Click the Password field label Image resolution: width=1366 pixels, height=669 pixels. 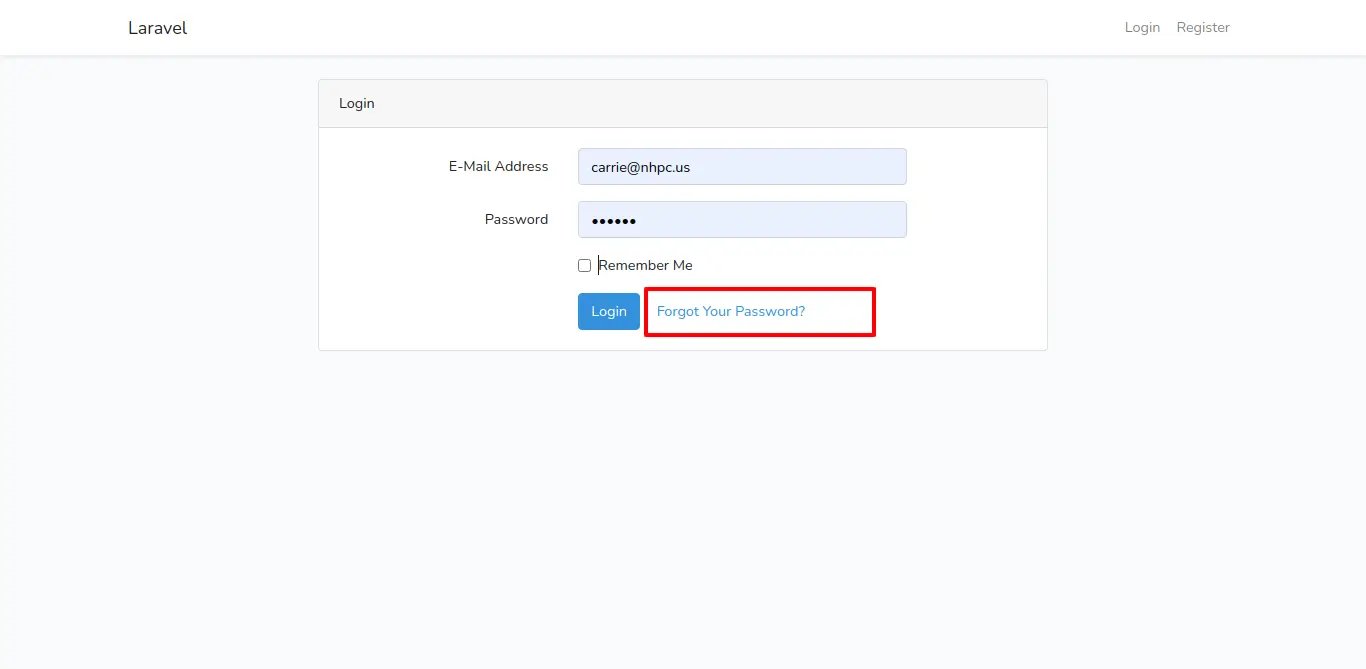[516, 220]
